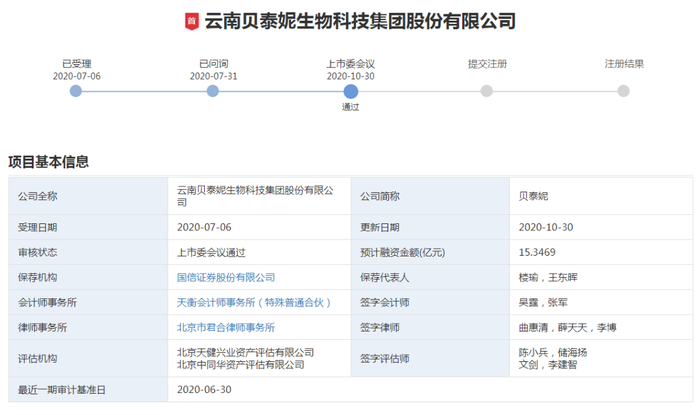Click the 律师事务所 label cell

click(88, 327)
